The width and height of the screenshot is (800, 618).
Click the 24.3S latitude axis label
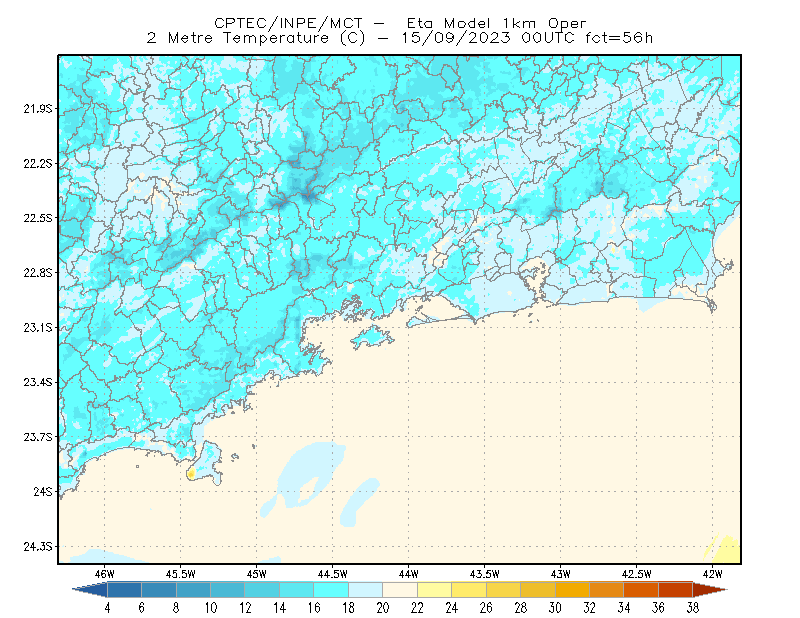[38, 547]
